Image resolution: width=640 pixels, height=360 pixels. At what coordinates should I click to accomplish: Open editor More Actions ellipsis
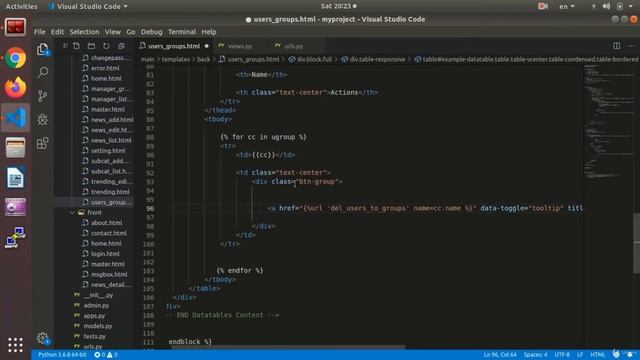pos(631,46)
